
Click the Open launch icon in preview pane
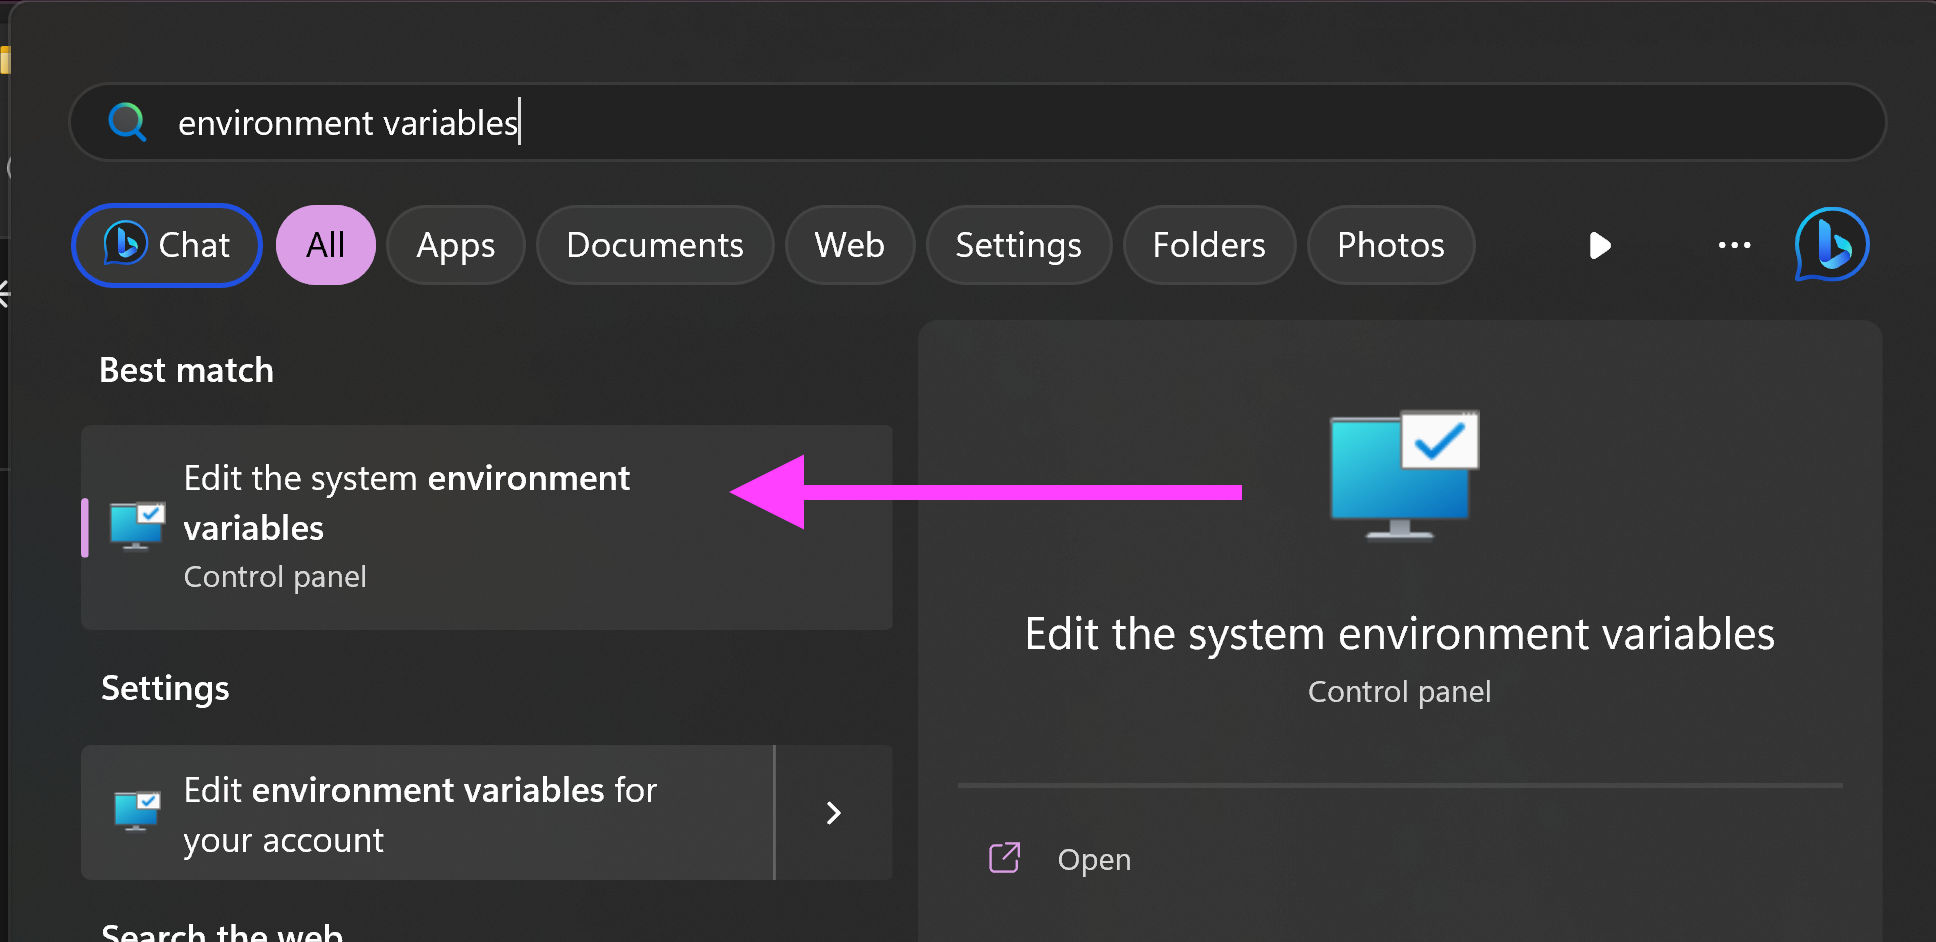(x=1003, y=858)
